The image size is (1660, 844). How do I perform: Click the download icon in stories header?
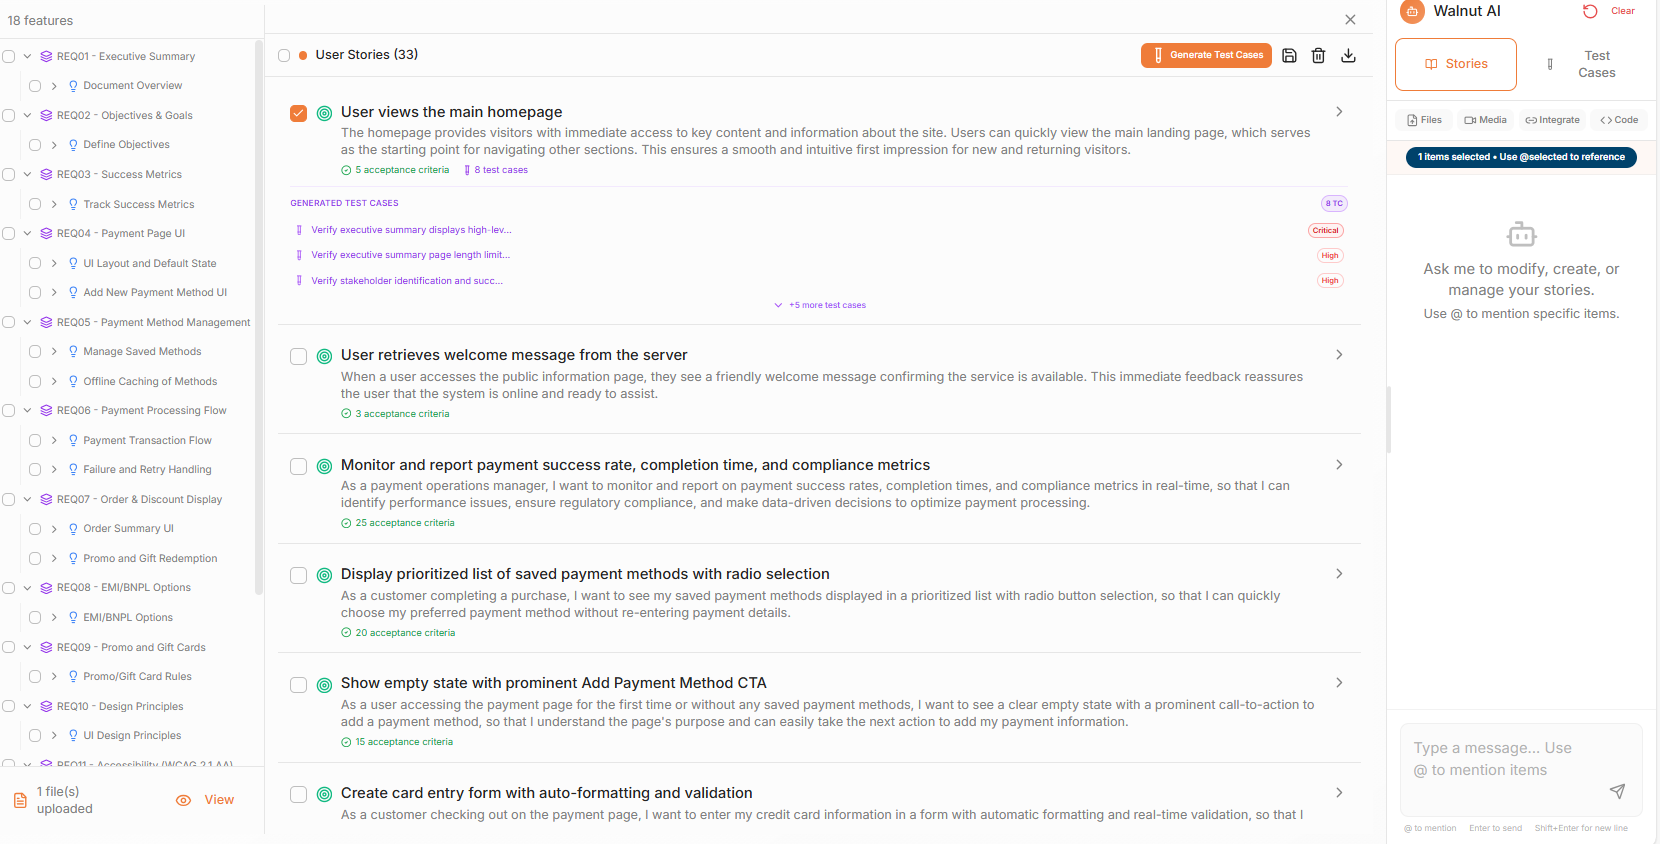coord(1348,56)
